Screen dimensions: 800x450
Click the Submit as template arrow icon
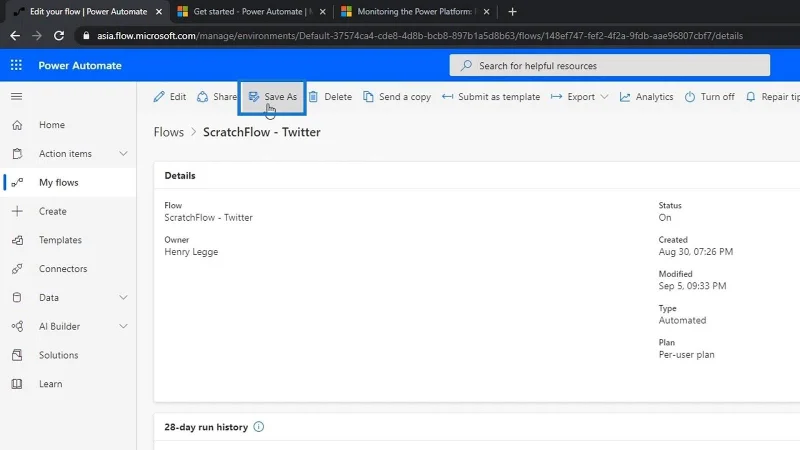coord(447,96)
